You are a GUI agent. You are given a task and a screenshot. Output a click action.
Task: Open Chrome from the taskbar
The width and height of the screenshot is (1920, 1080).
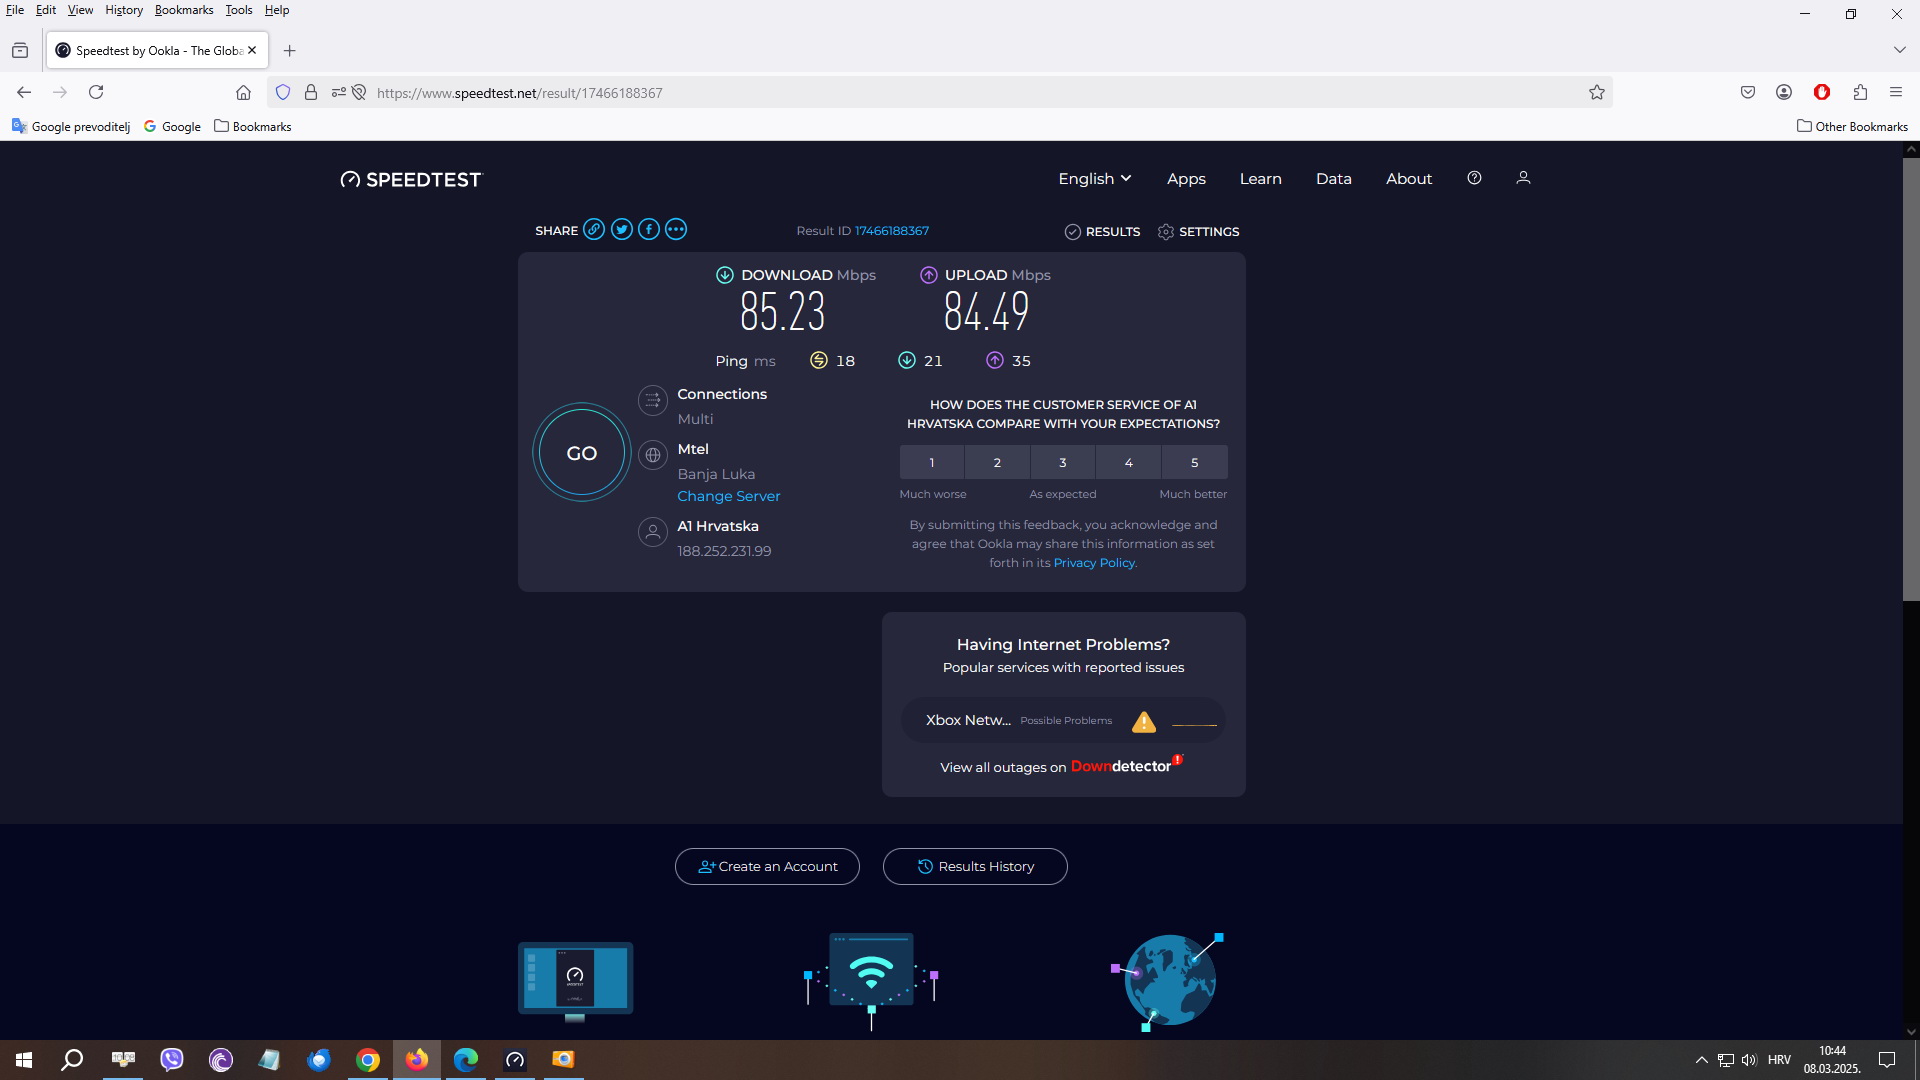(368, 1059)
